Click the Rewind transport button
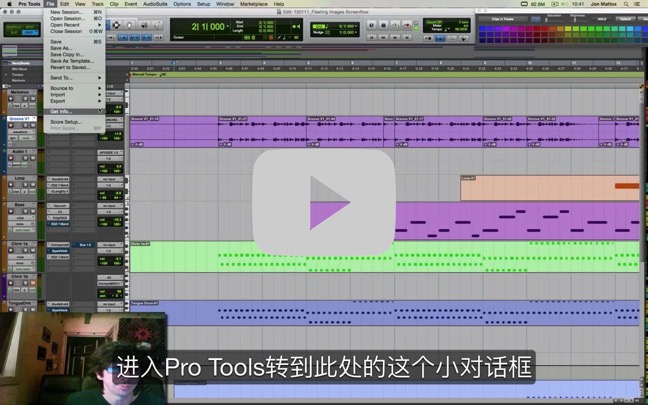Screen dimensions: 648x405 point(383,37)
